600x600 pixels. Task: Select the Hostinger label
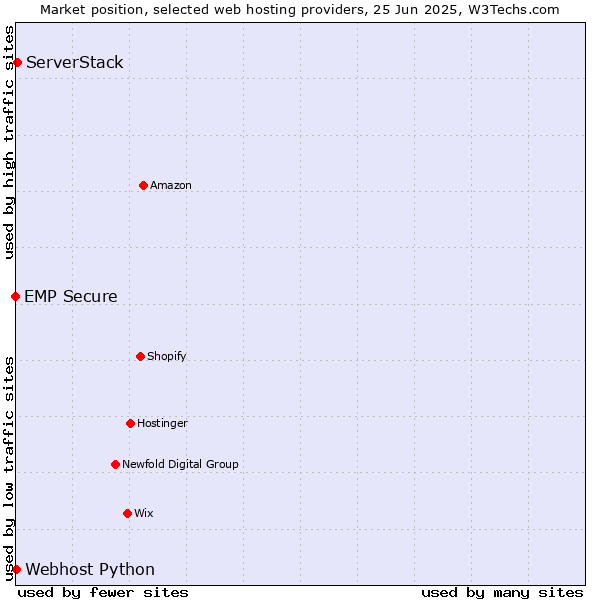tap(162, 423)
